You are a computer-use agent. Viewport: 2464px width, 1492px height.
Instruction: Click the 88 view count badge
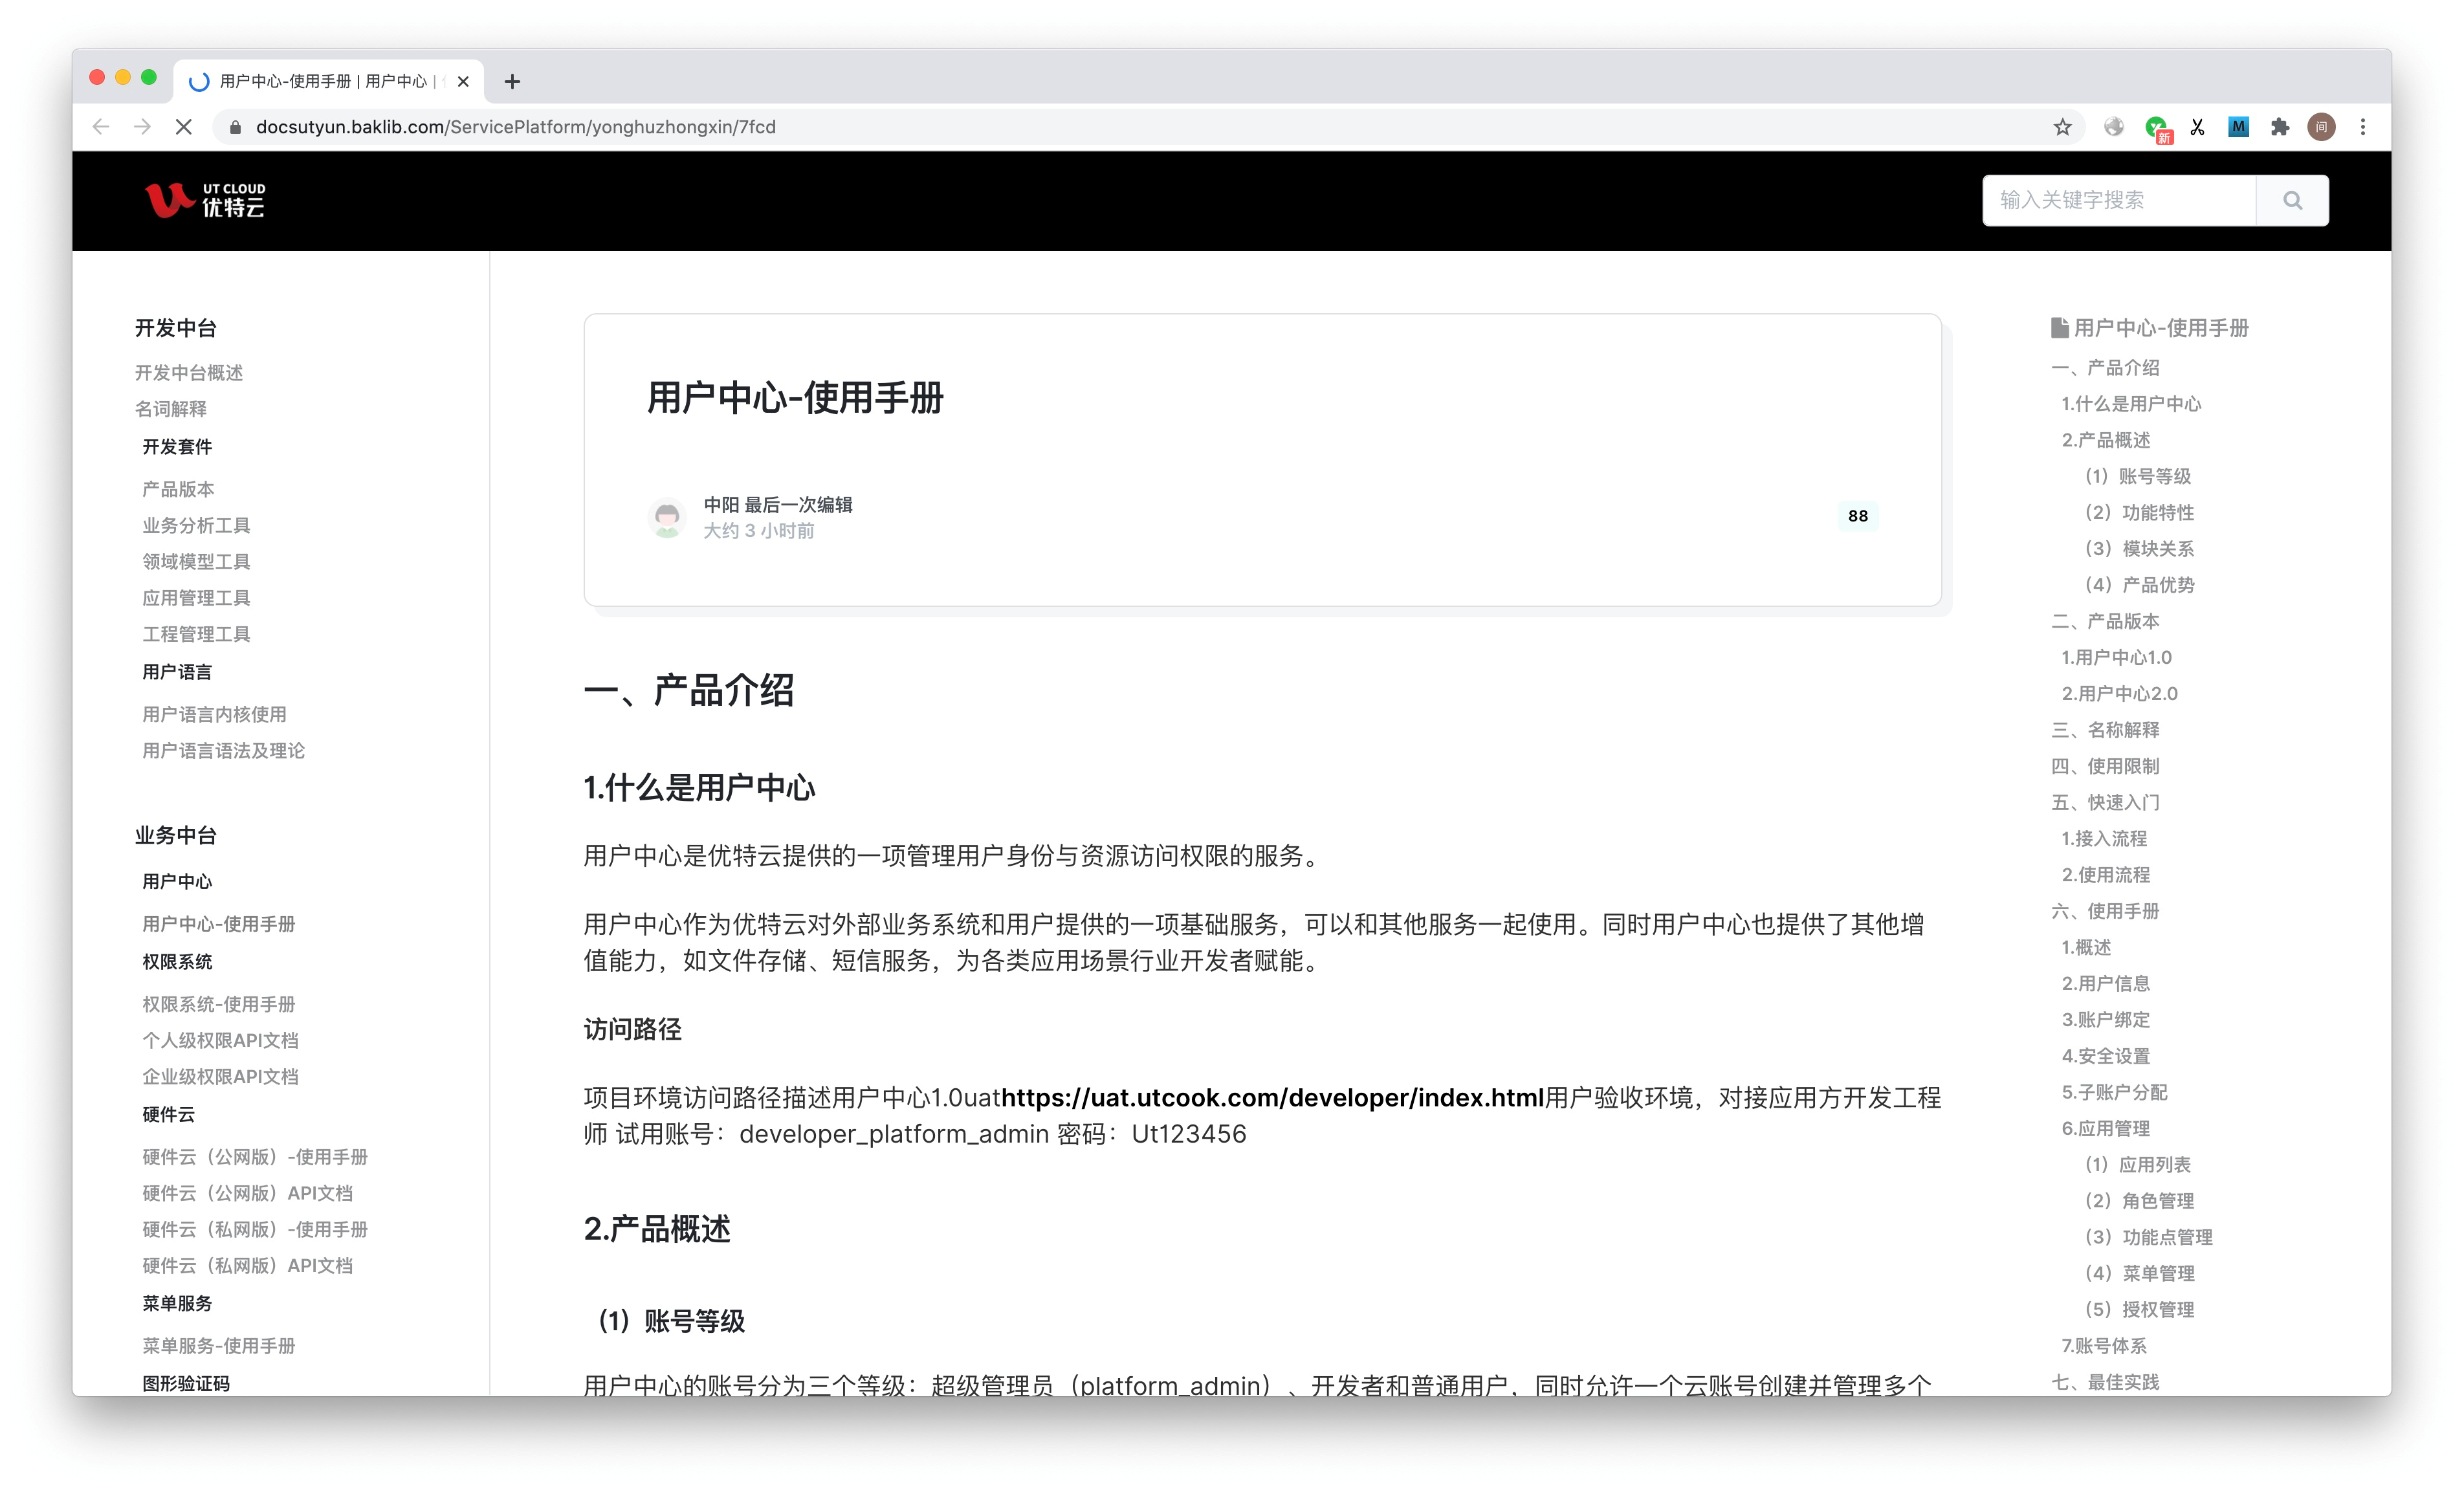click(1857, 516)
